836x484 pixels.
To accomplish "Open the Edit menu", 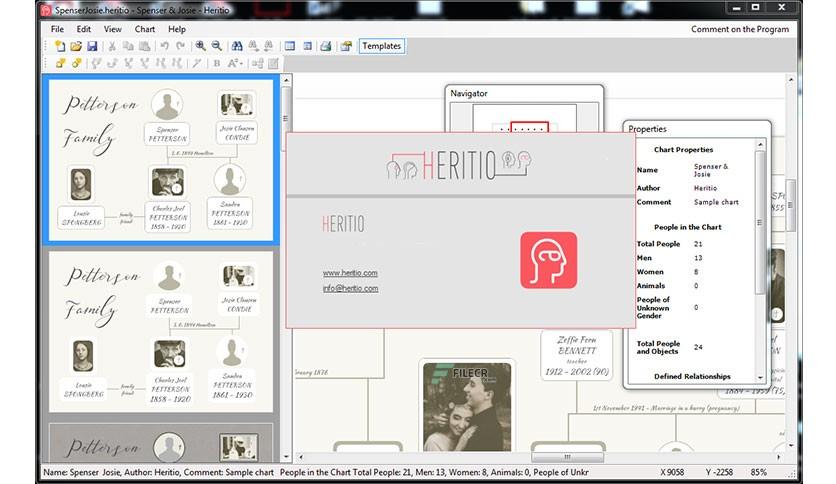I will tap(83, 29).
